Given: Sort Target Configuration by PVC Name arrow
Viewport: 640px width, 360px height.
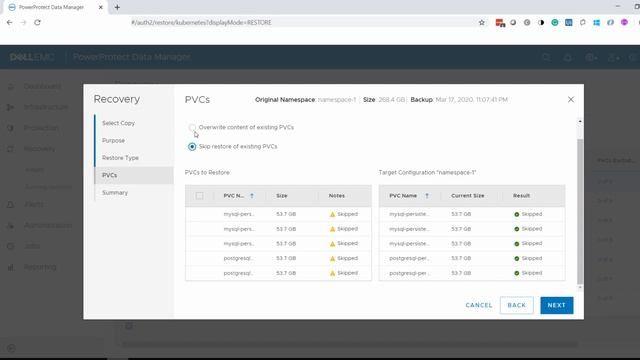Looking at the screenshot, I should [x=427, y=196].
